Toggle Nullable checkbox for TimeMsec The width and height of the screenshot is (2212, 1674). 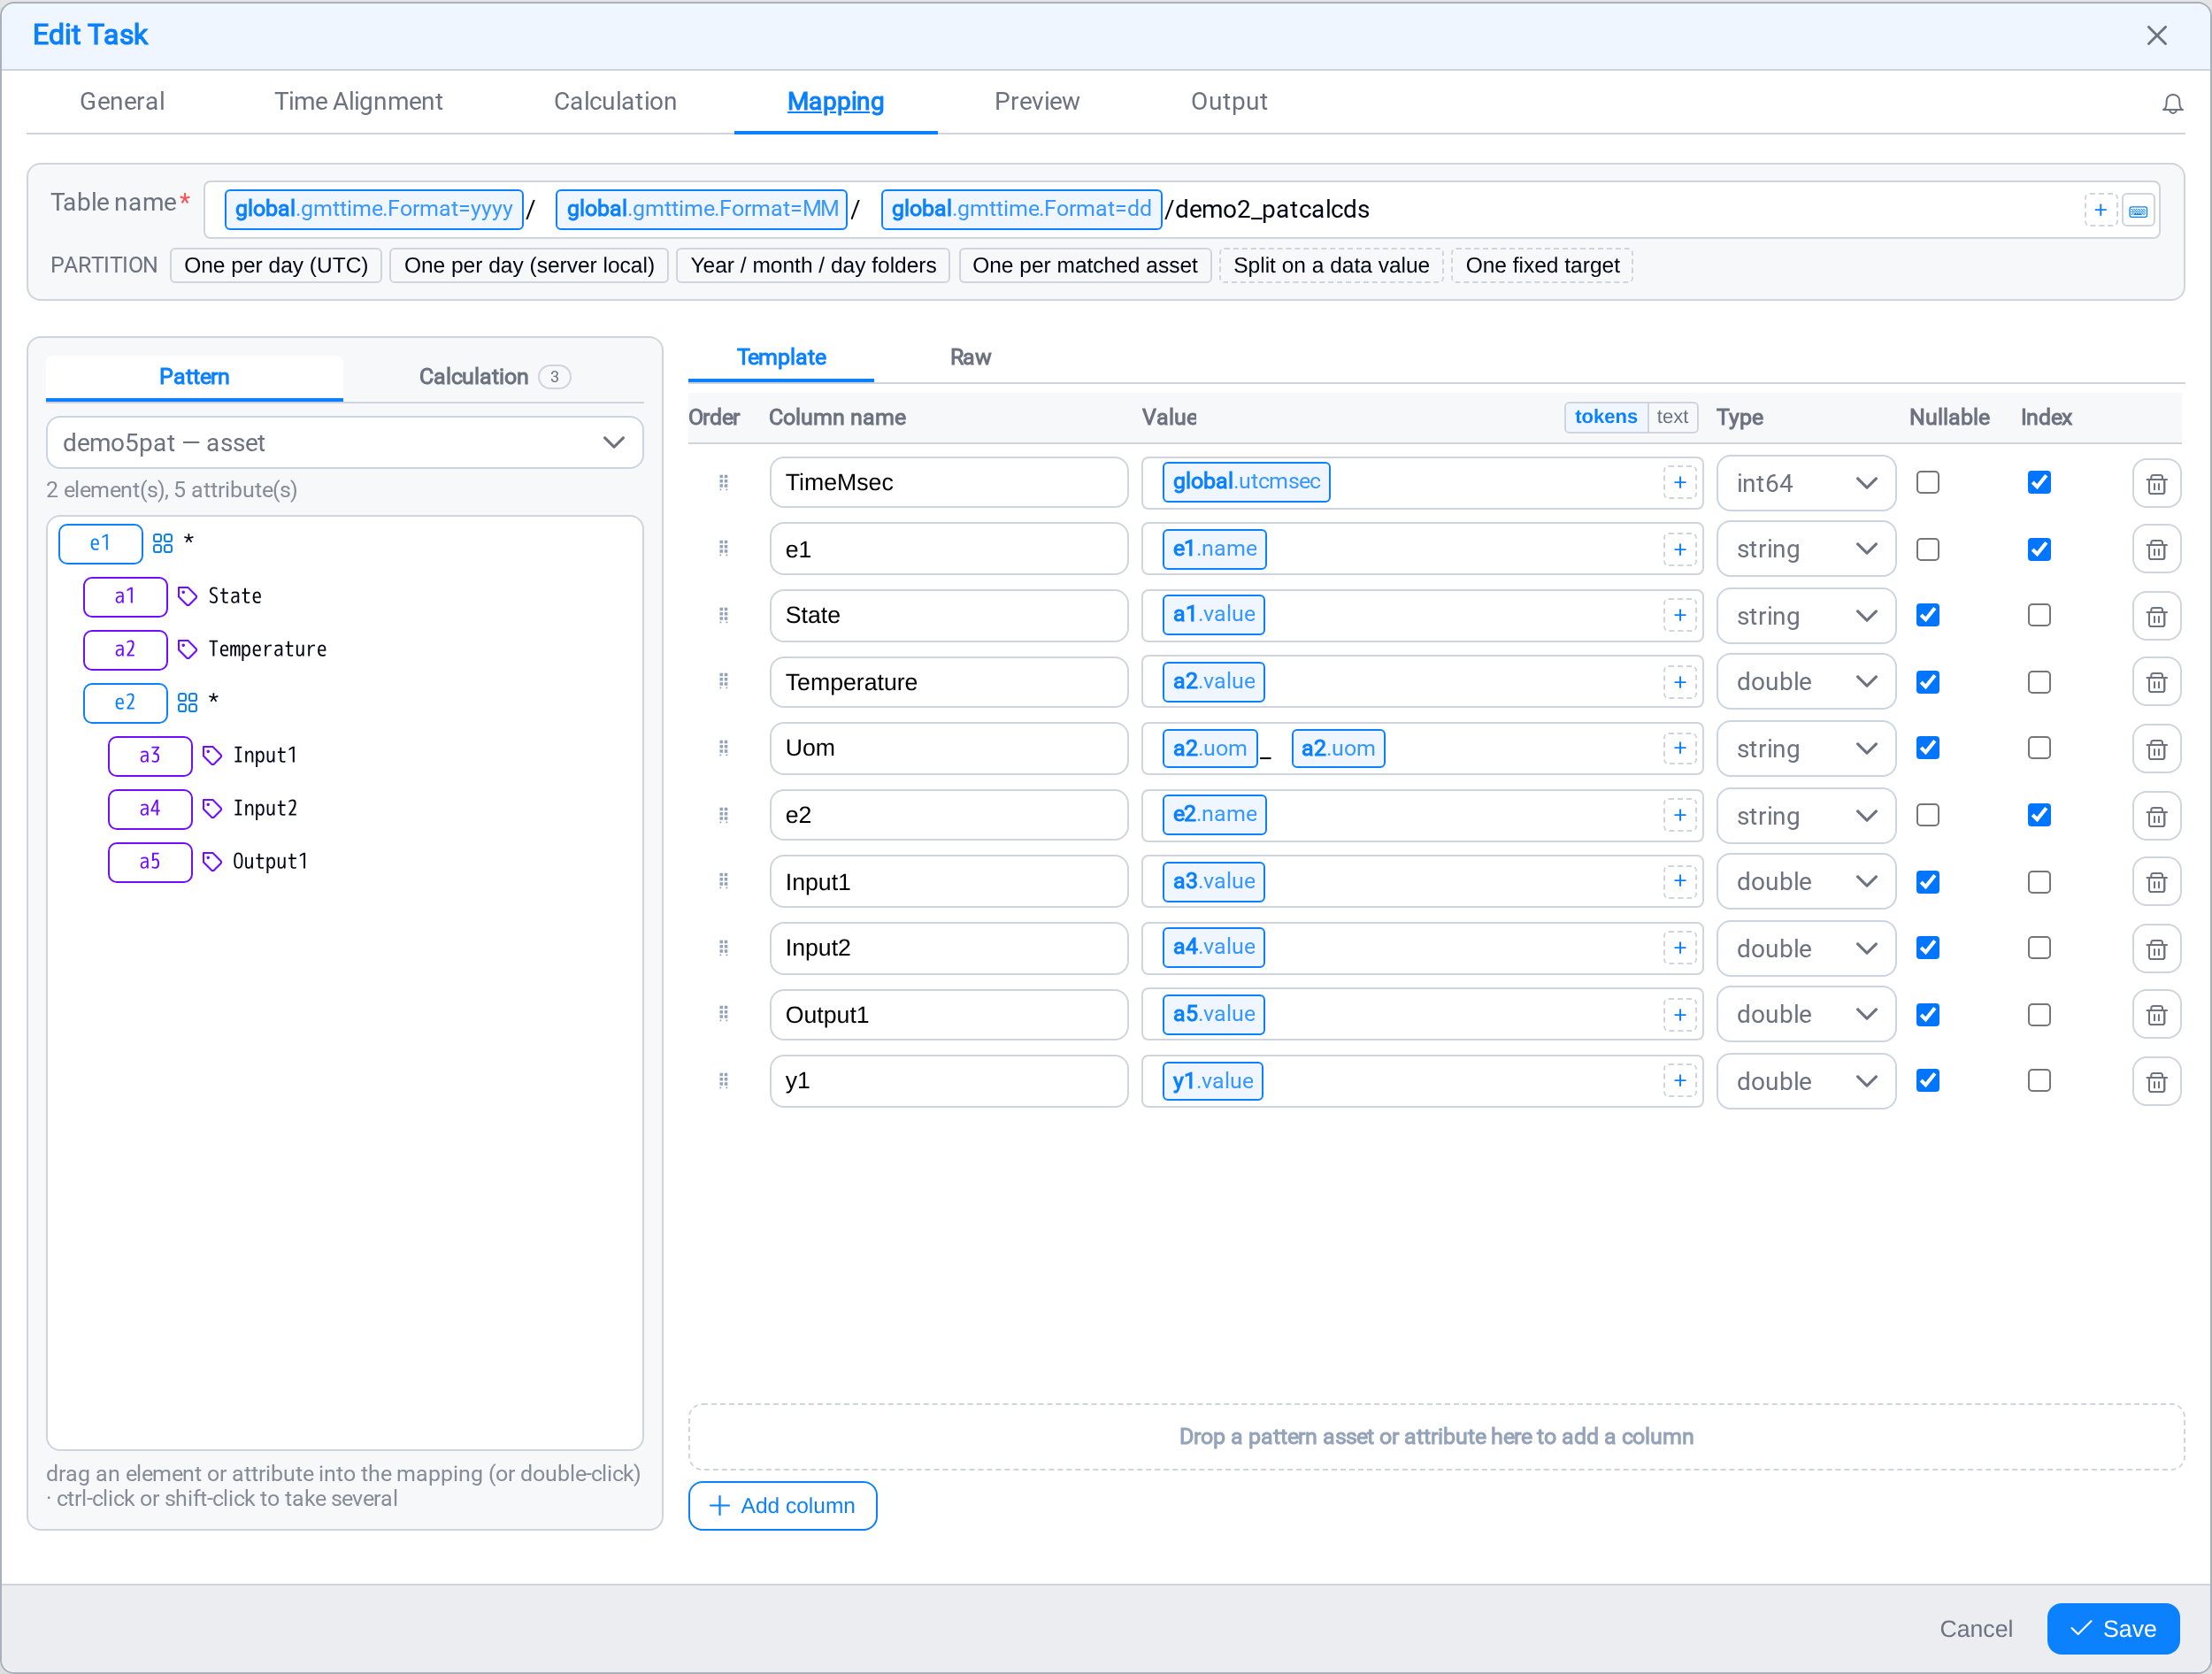[1927, 482]
